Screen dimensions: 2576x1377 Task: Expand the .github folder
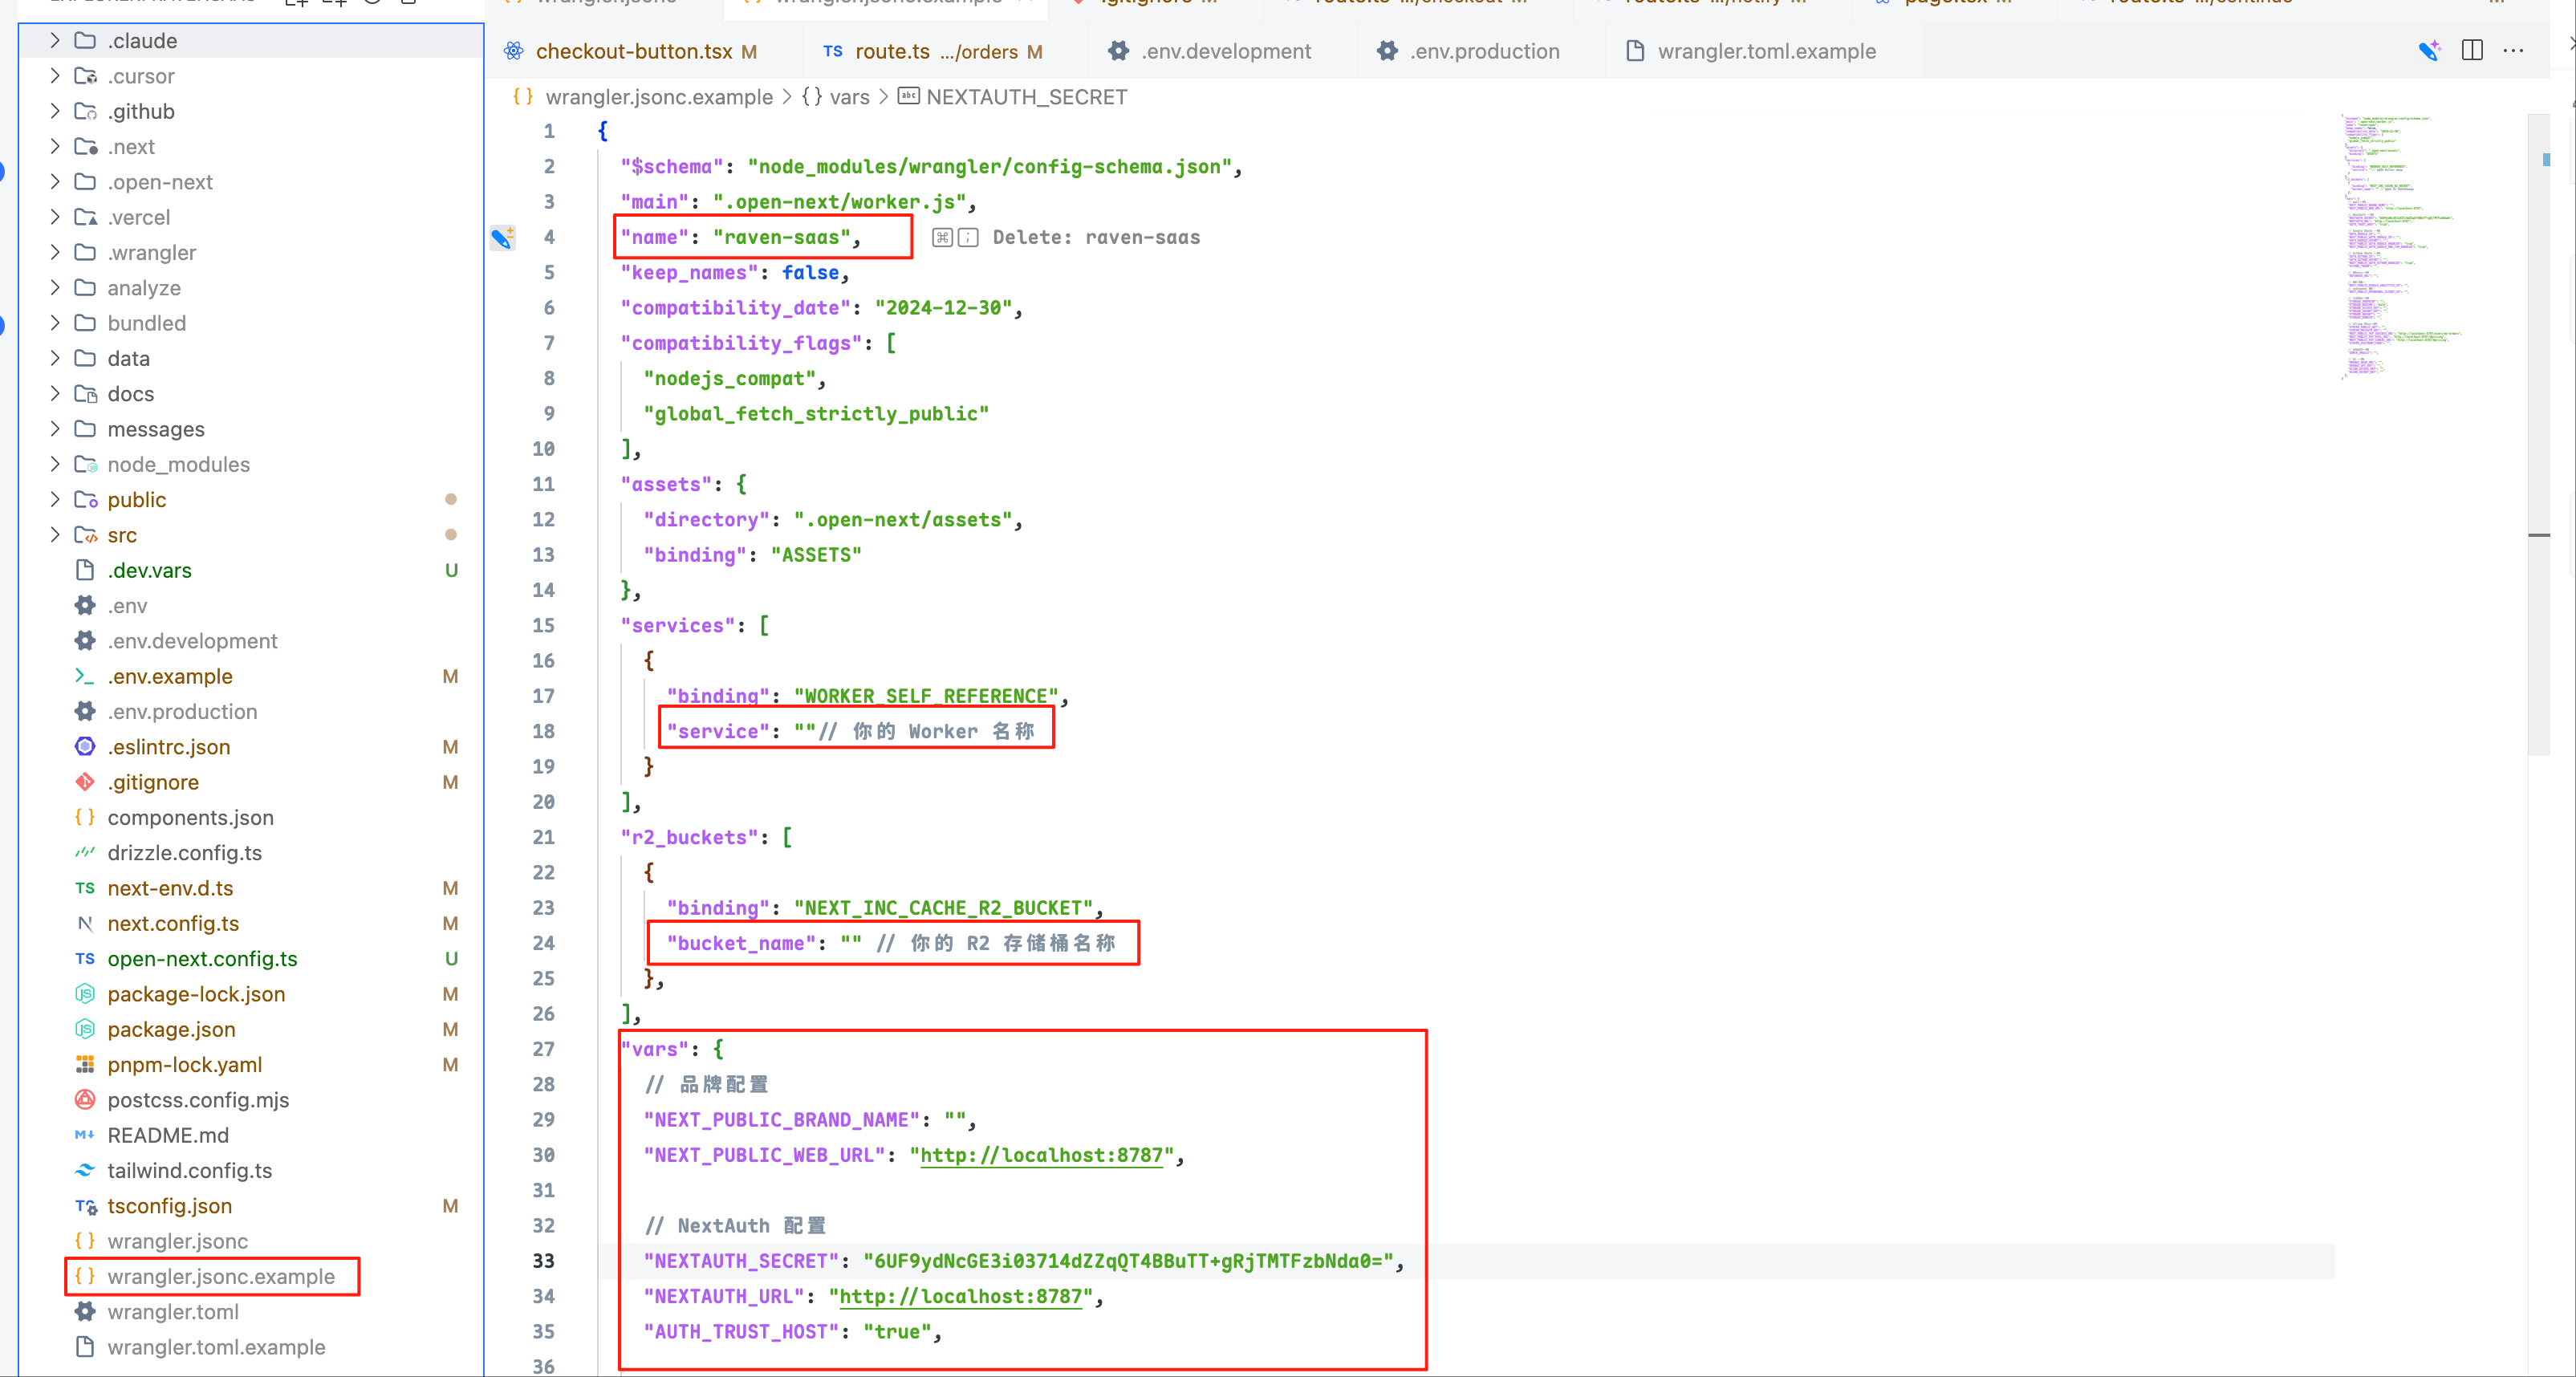pyautogui.click(x=55, y=111)
